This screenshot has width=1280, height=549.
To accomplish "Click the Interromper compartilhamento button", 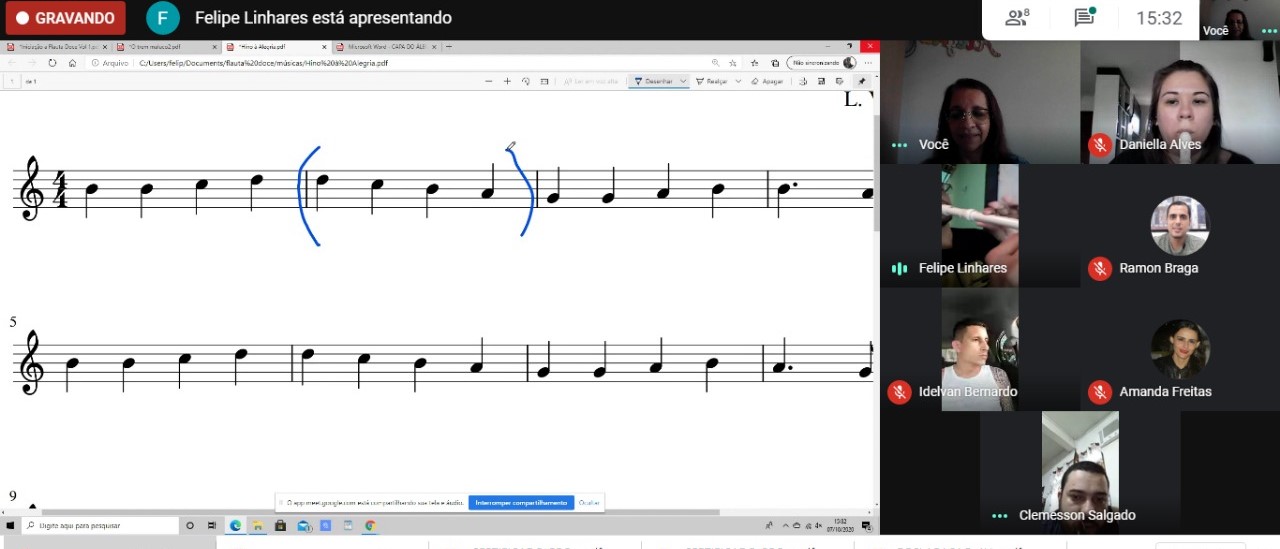I will click(x=521, y=503).
